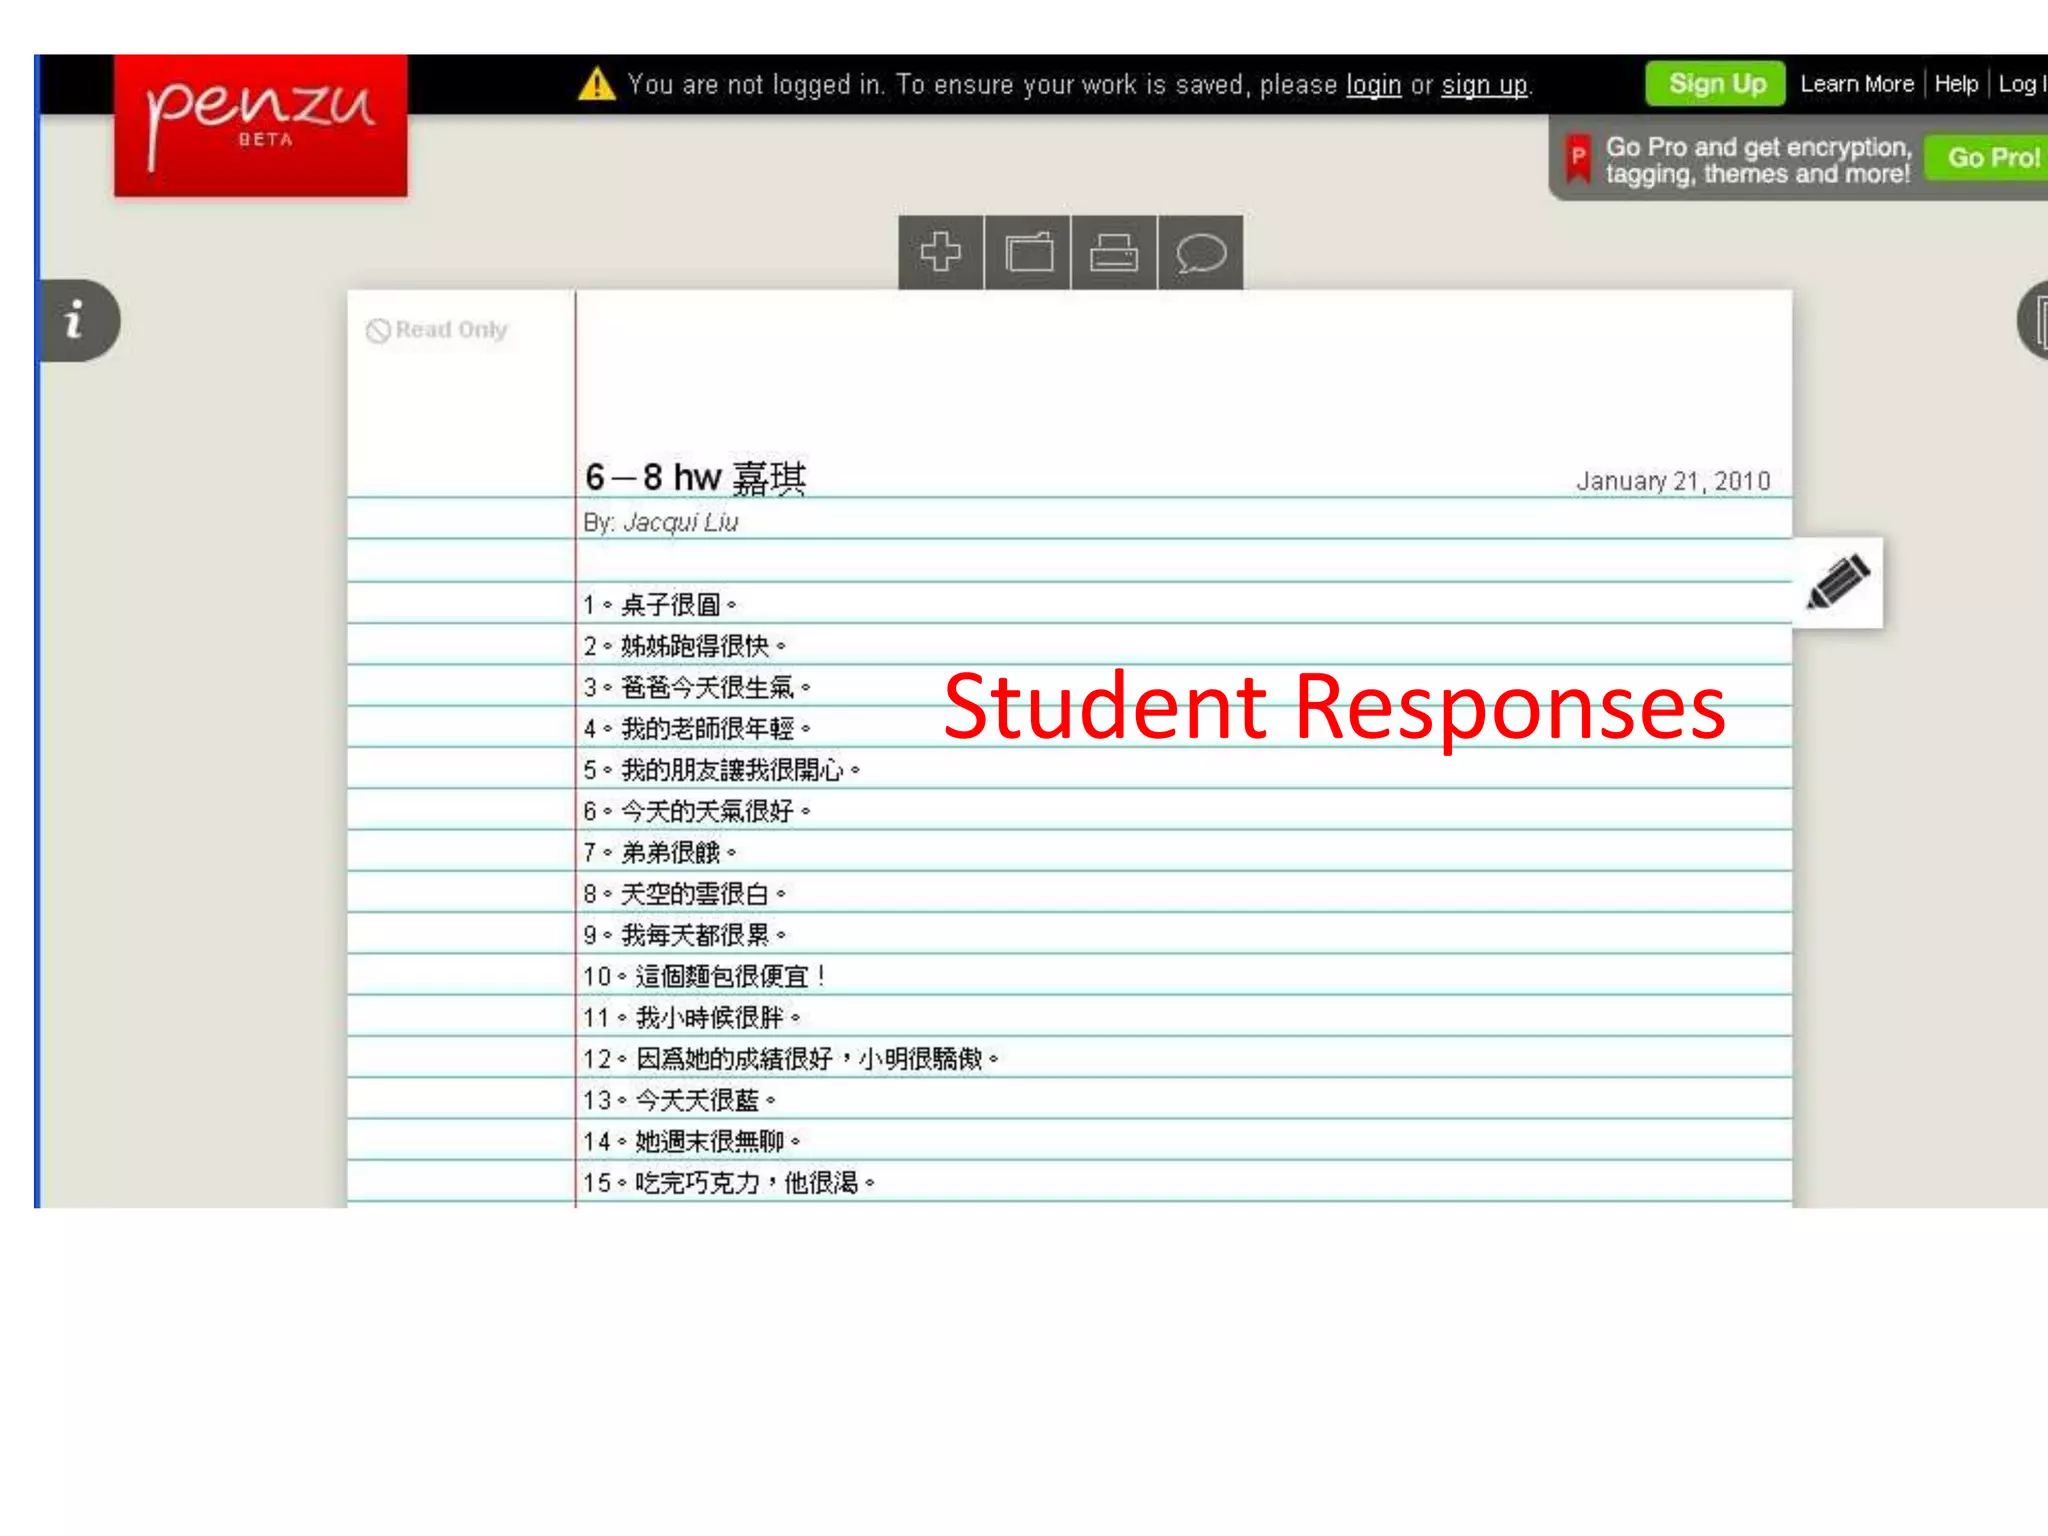The width and height of the screenshot is (2048, 1536).
Task: Click line 7 弟弟很餓
Action: click(x=660, y=852)
